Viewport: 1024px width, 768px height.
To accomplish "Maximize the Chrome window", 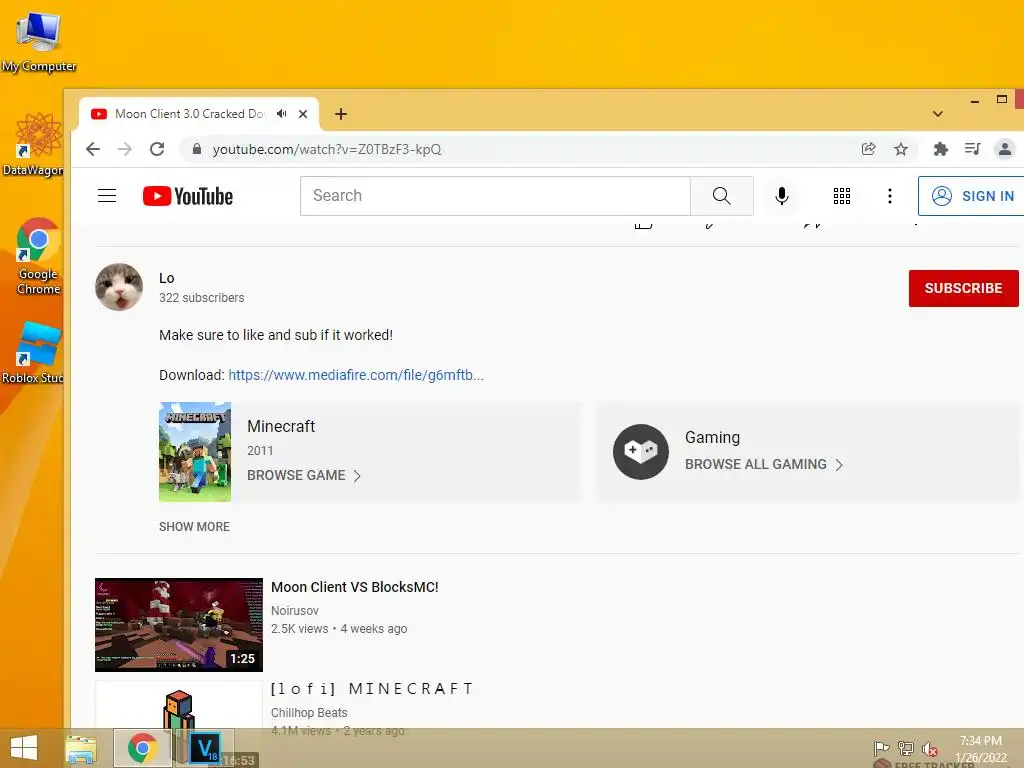I will [x=1002, y=99].
